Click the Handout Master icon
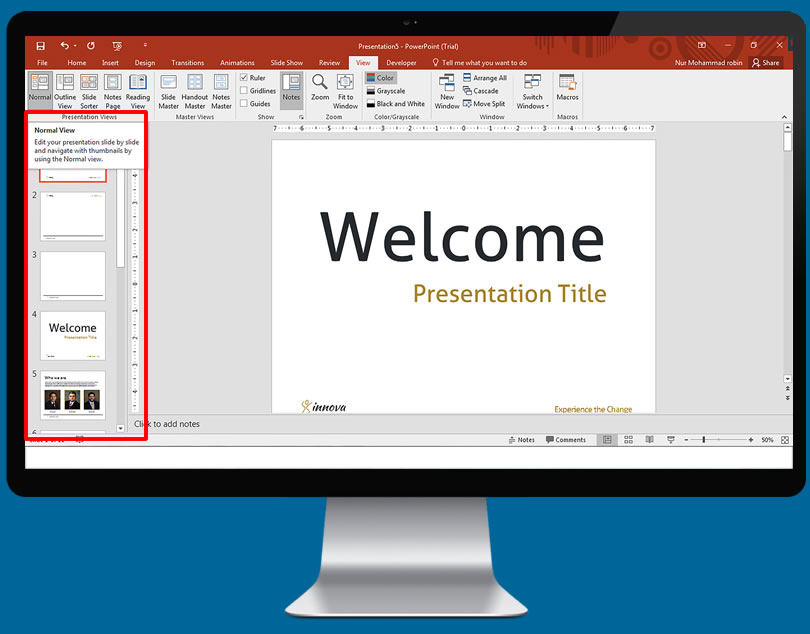The height and width of the screenshot is (634, 810). coord(195,89)
